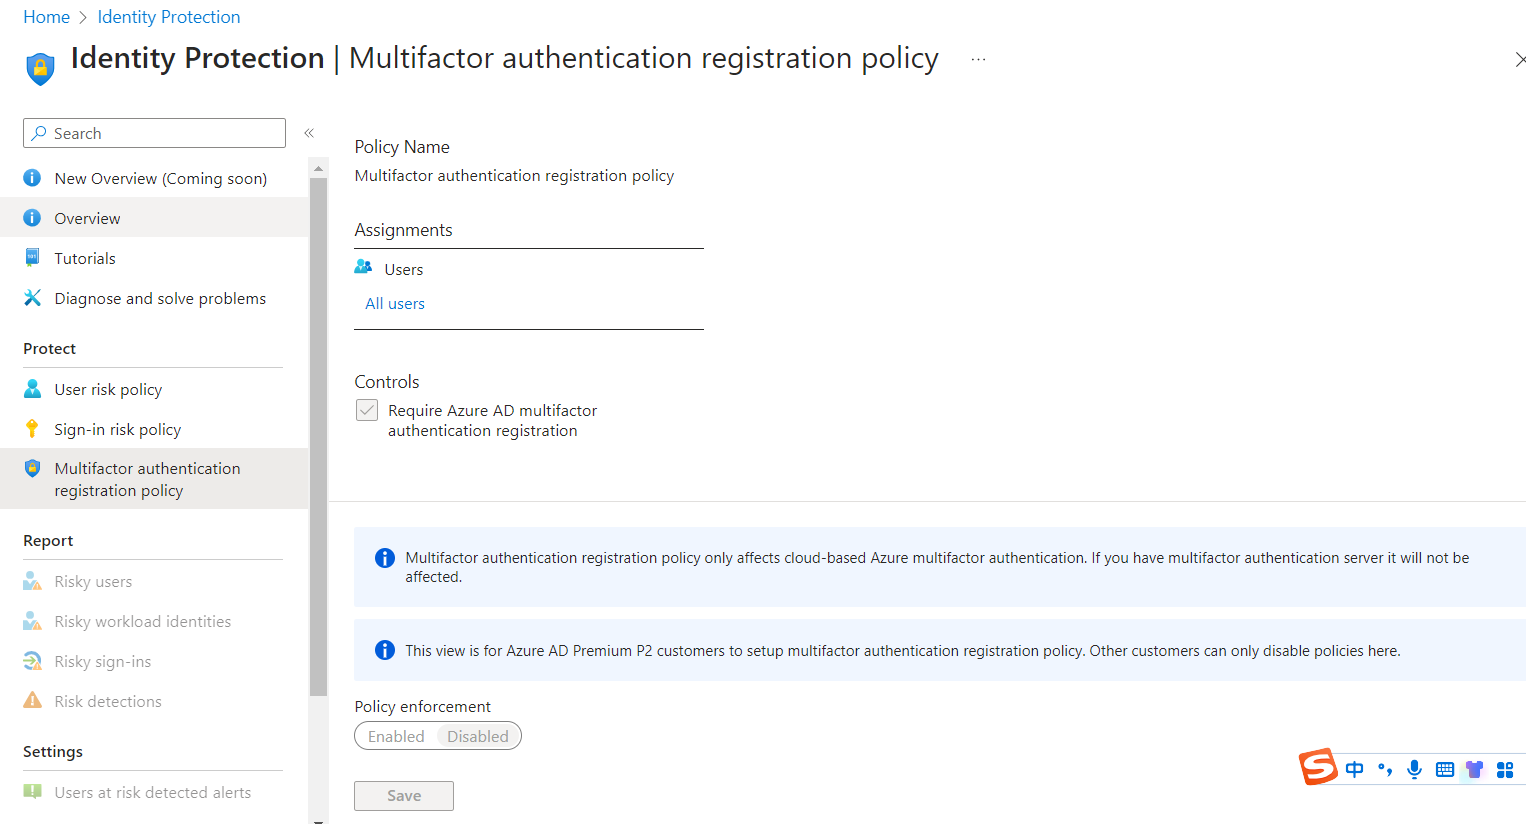Toggle the punctuation mode icon

click(x=1385, y=769)
